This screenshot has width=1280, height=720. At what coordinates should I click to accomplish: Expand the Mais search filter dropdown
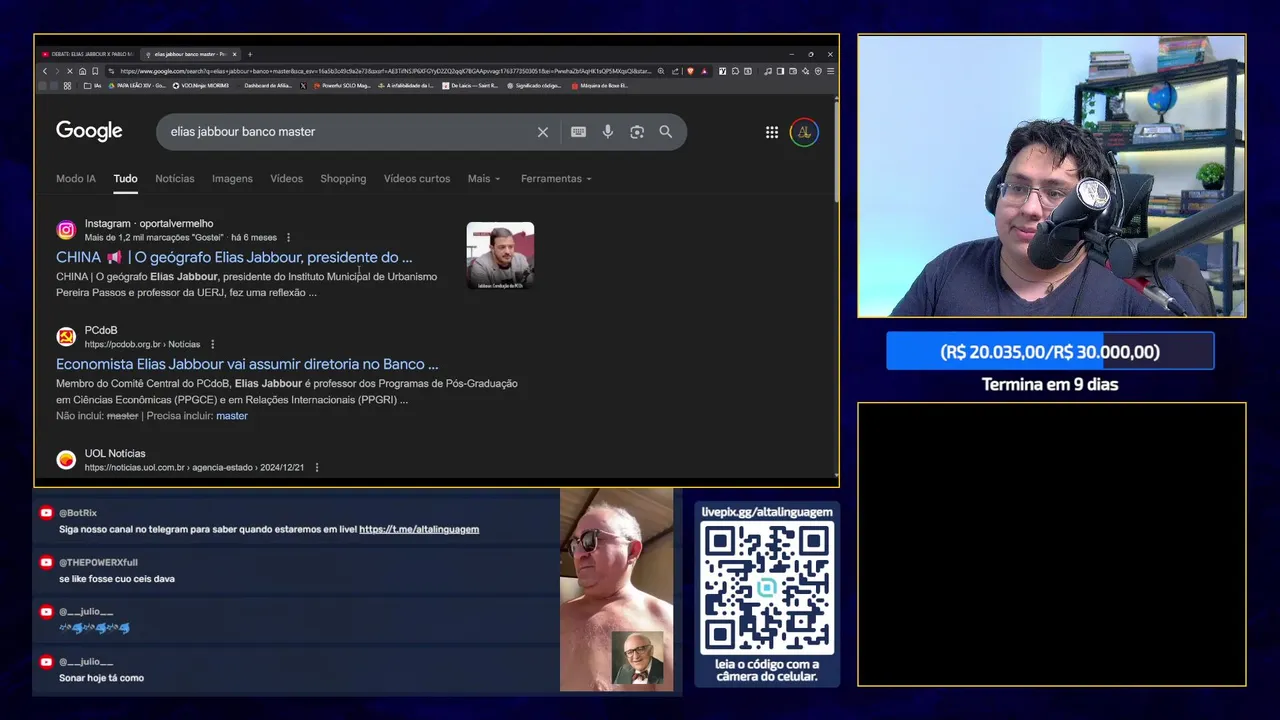484,179
